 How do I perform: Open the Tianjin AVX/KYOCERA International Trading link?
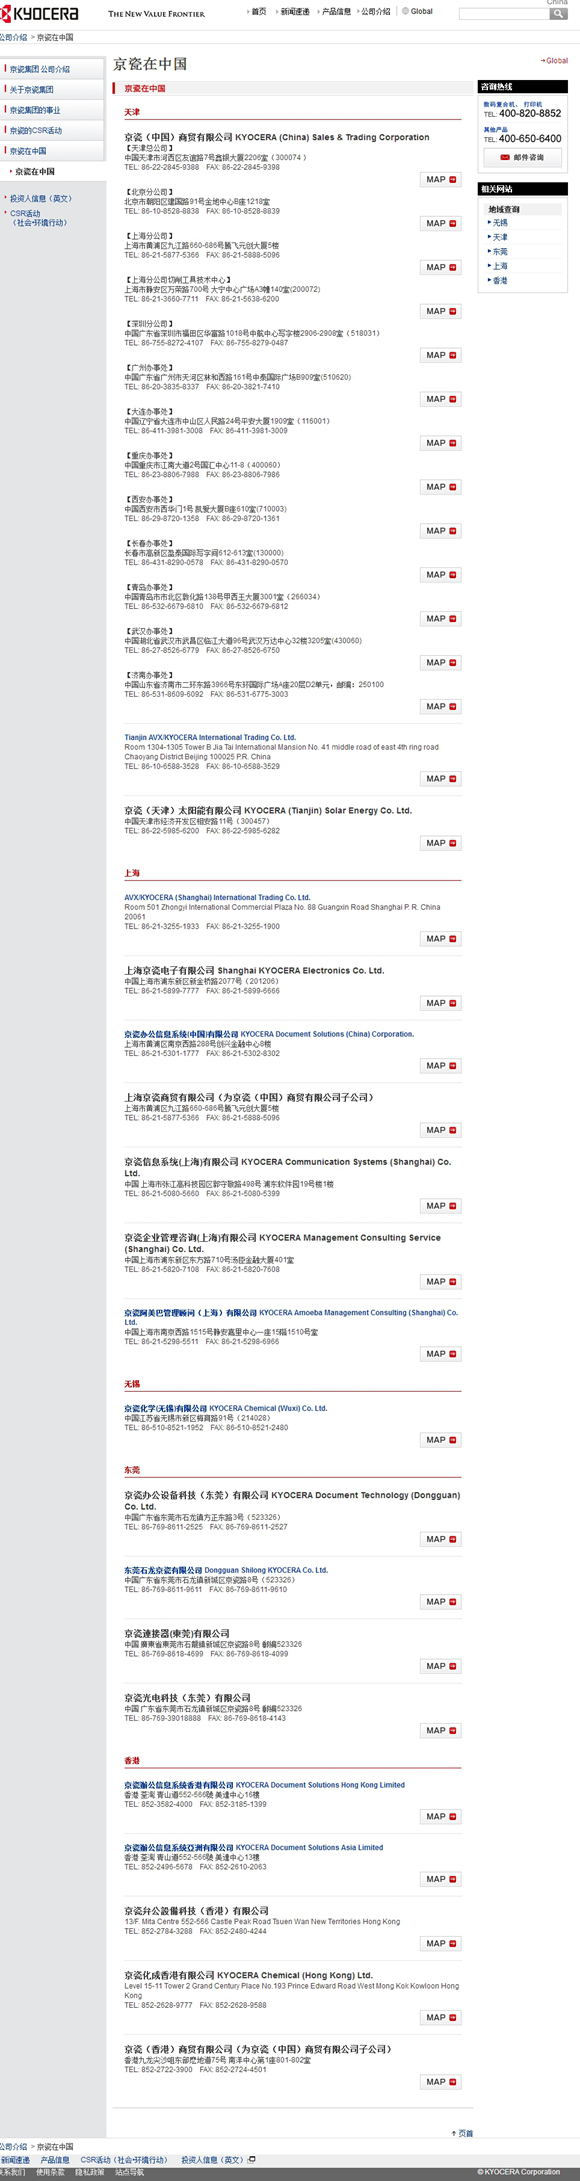[x=210, y=738]
